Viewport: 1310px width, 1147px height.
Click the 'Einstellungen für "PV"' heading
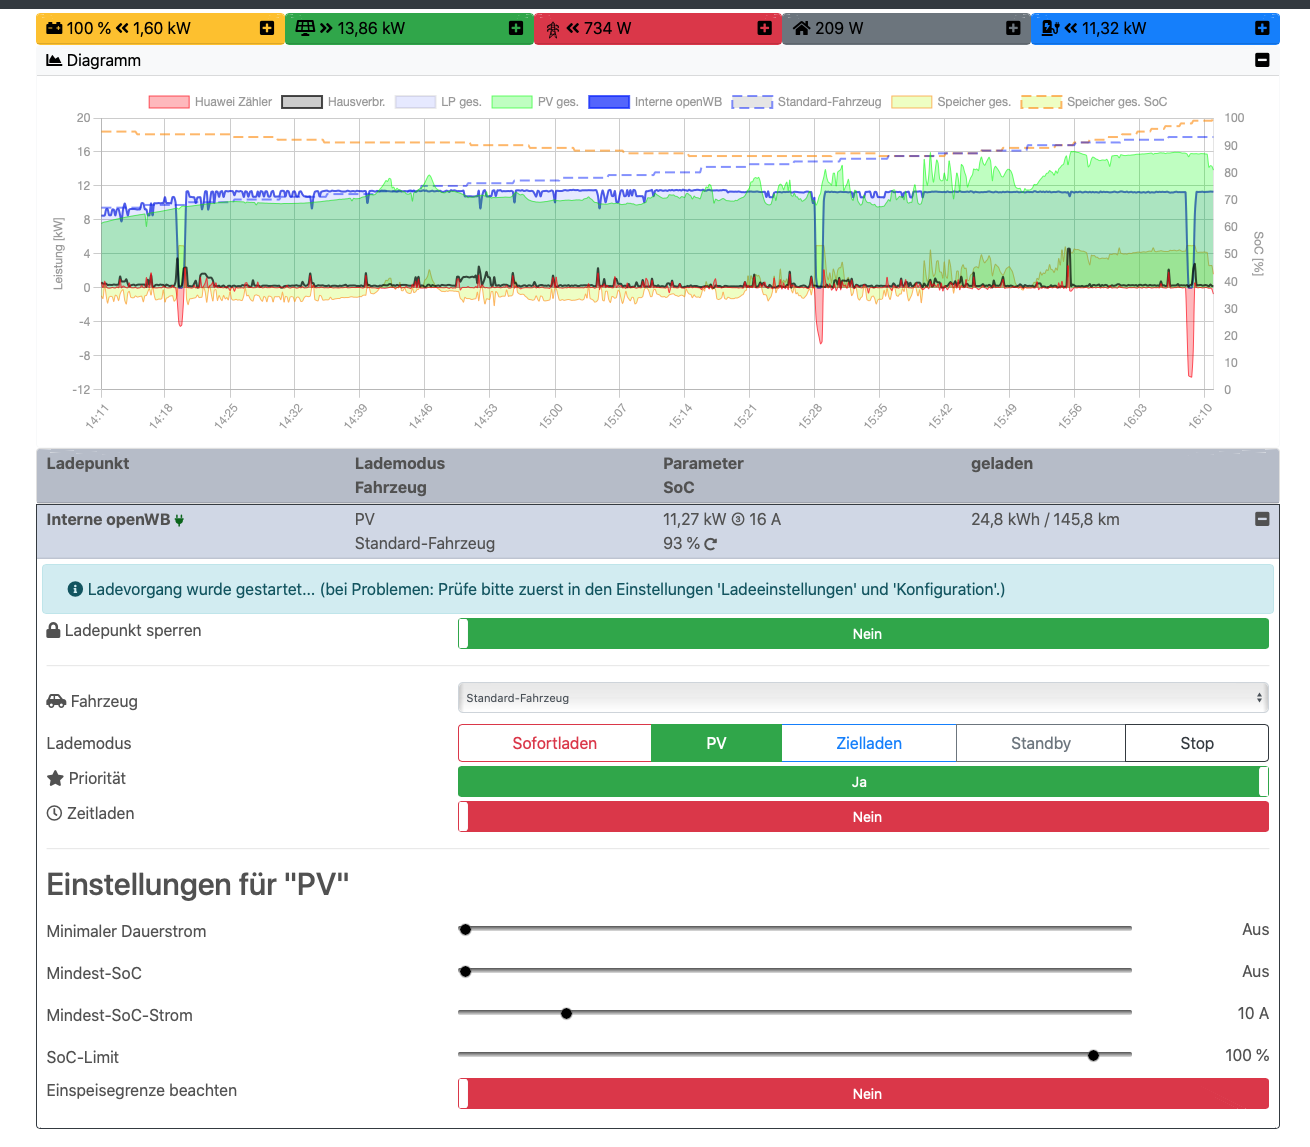pos(198,885)
